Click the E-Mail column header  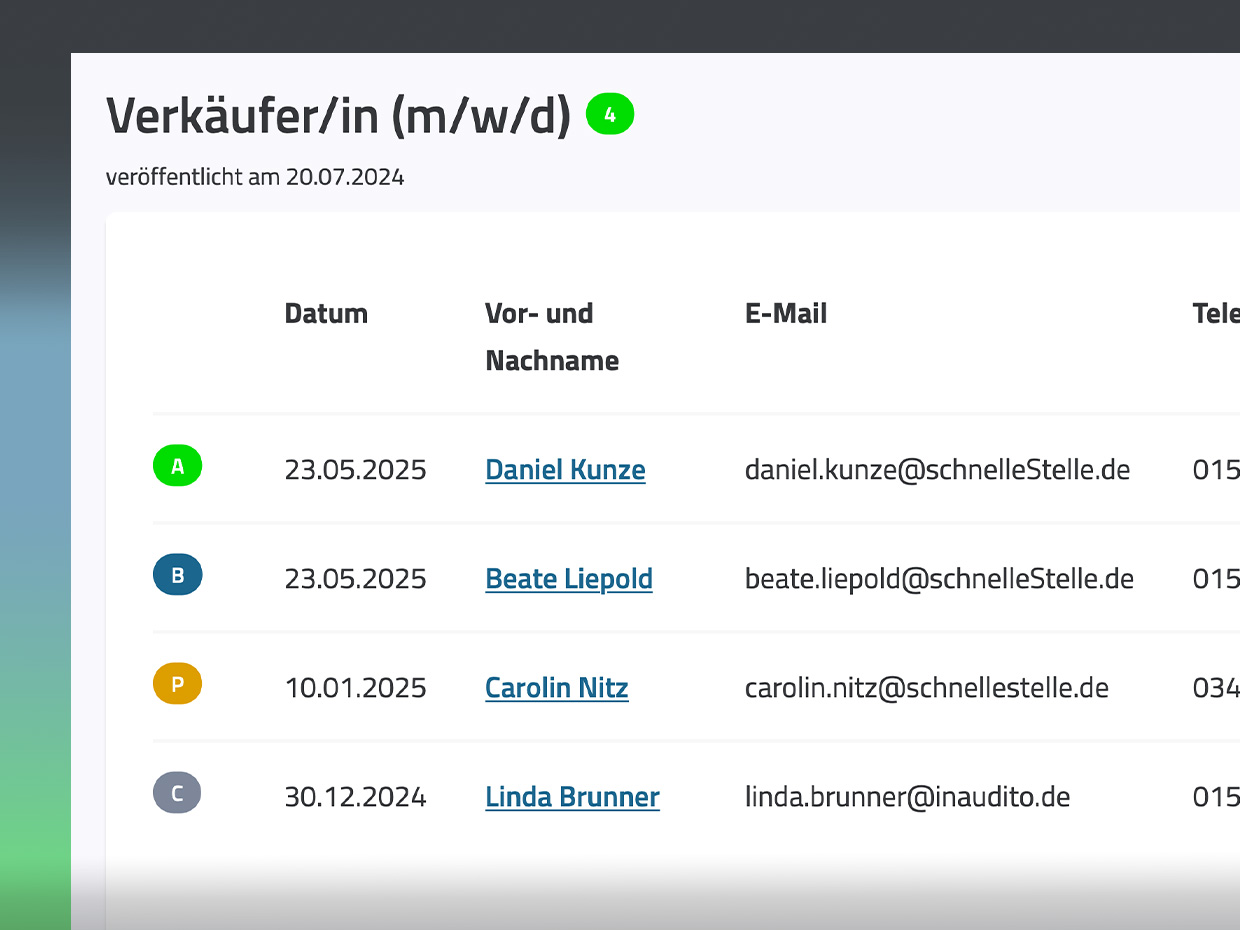pos(785,313)
